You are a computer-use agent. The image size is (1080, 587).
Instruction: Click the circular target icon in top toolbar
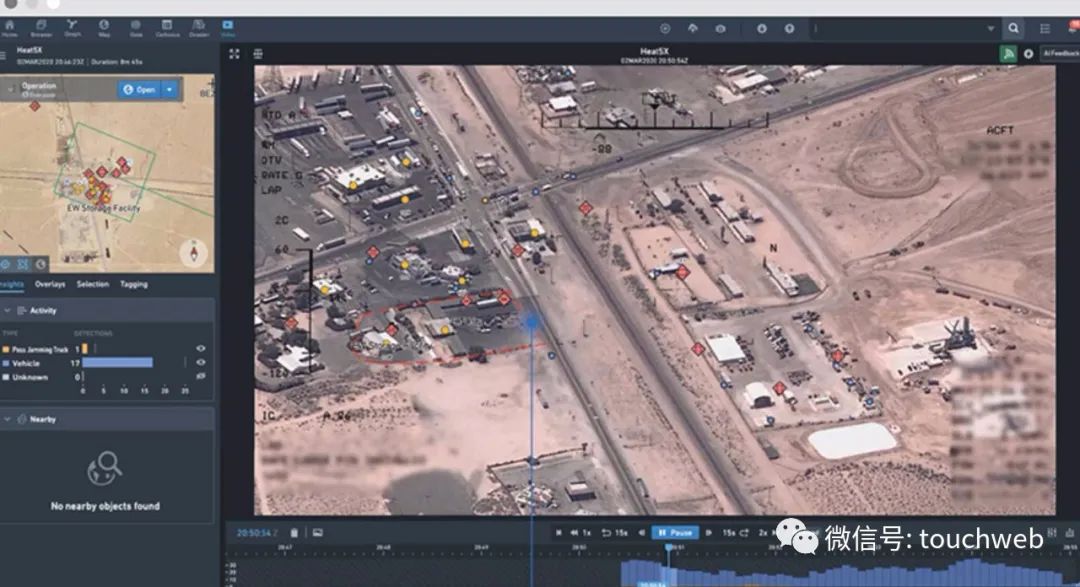[x=665, y=28]
